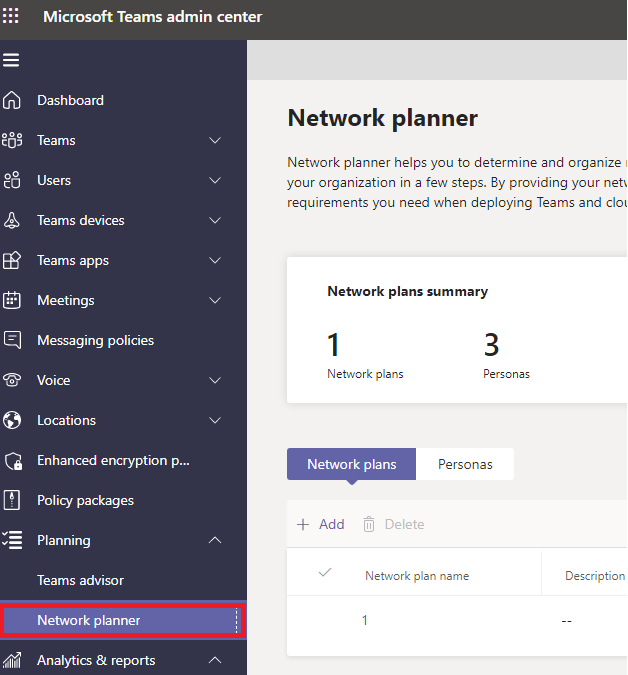628x675 pixels.
Task: Click the Voice telephone icon
Action: tap(12, 380)
